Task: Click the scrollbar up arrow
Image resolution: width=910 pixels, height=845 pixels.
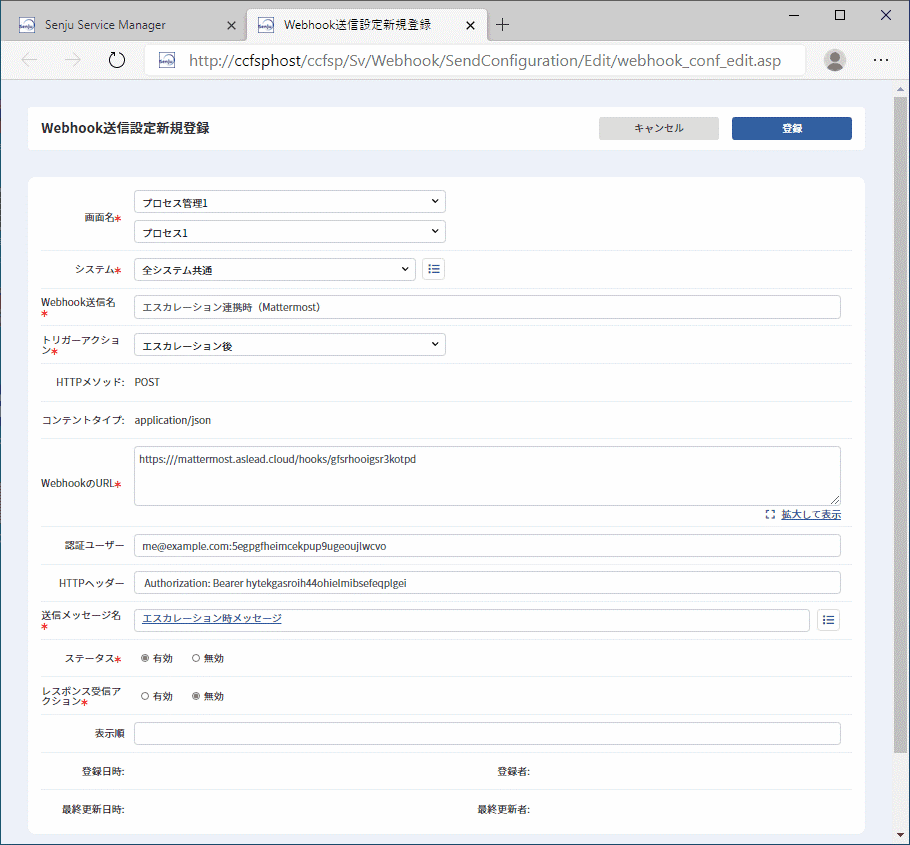Action: [900, 89]
